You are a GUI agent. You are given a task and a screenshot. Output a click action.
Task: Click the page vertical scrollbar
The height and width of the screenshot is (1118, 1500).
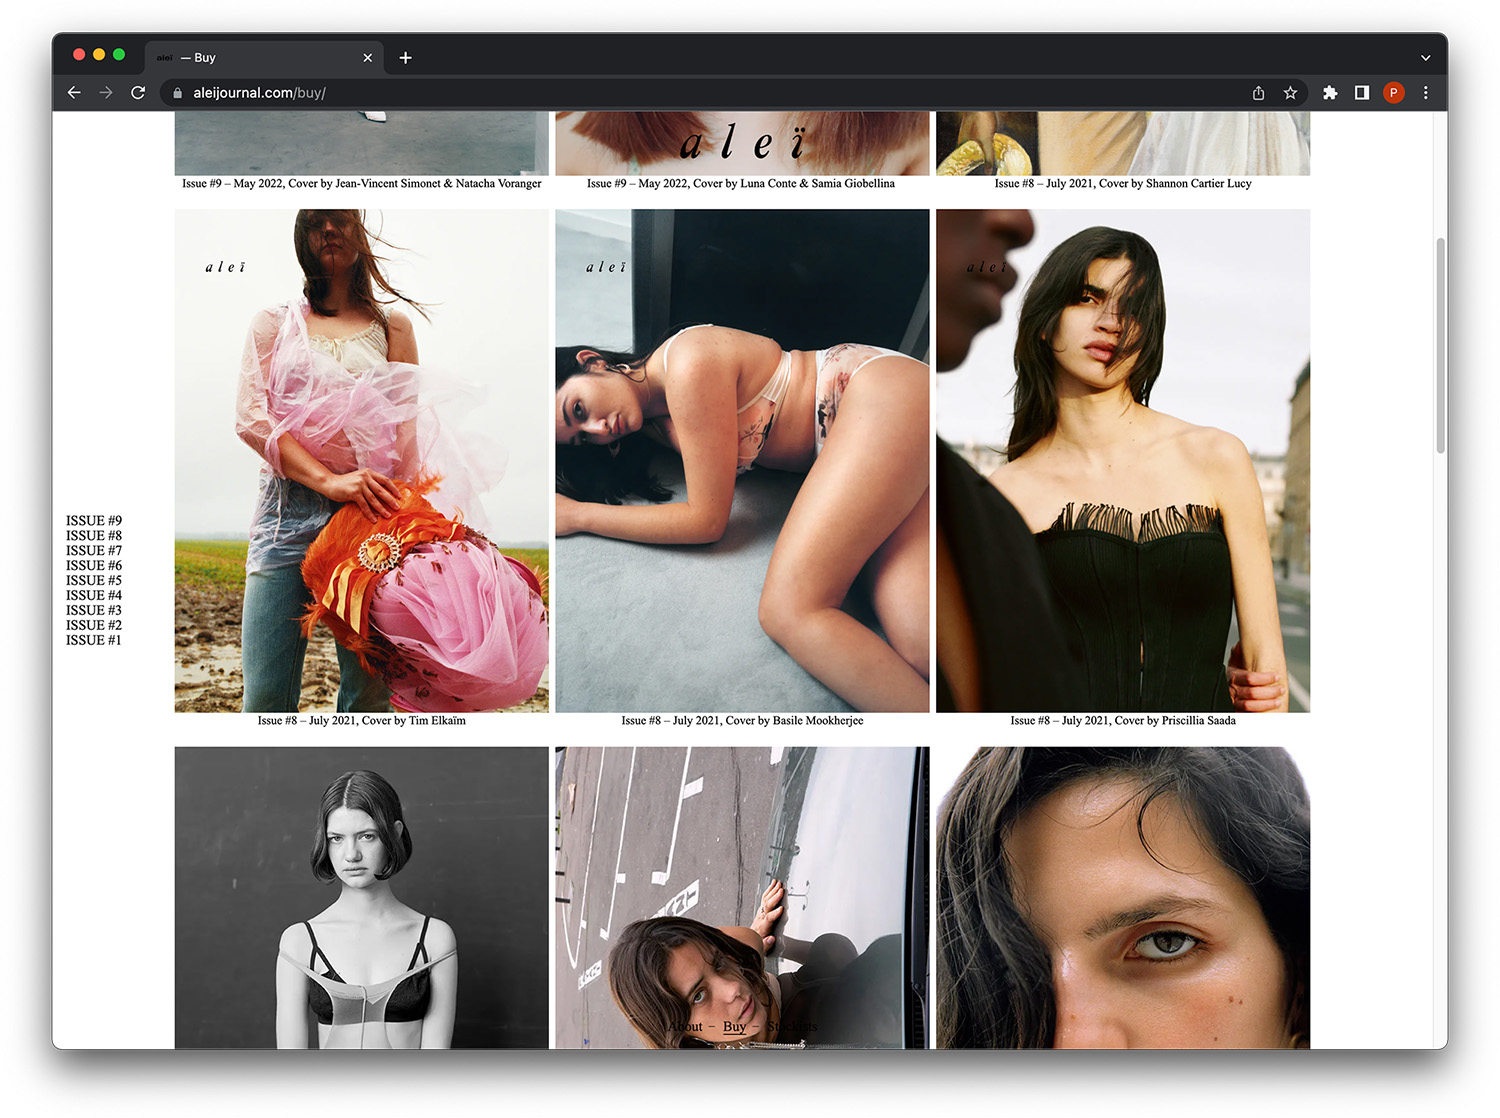(x=1440, y=346)
